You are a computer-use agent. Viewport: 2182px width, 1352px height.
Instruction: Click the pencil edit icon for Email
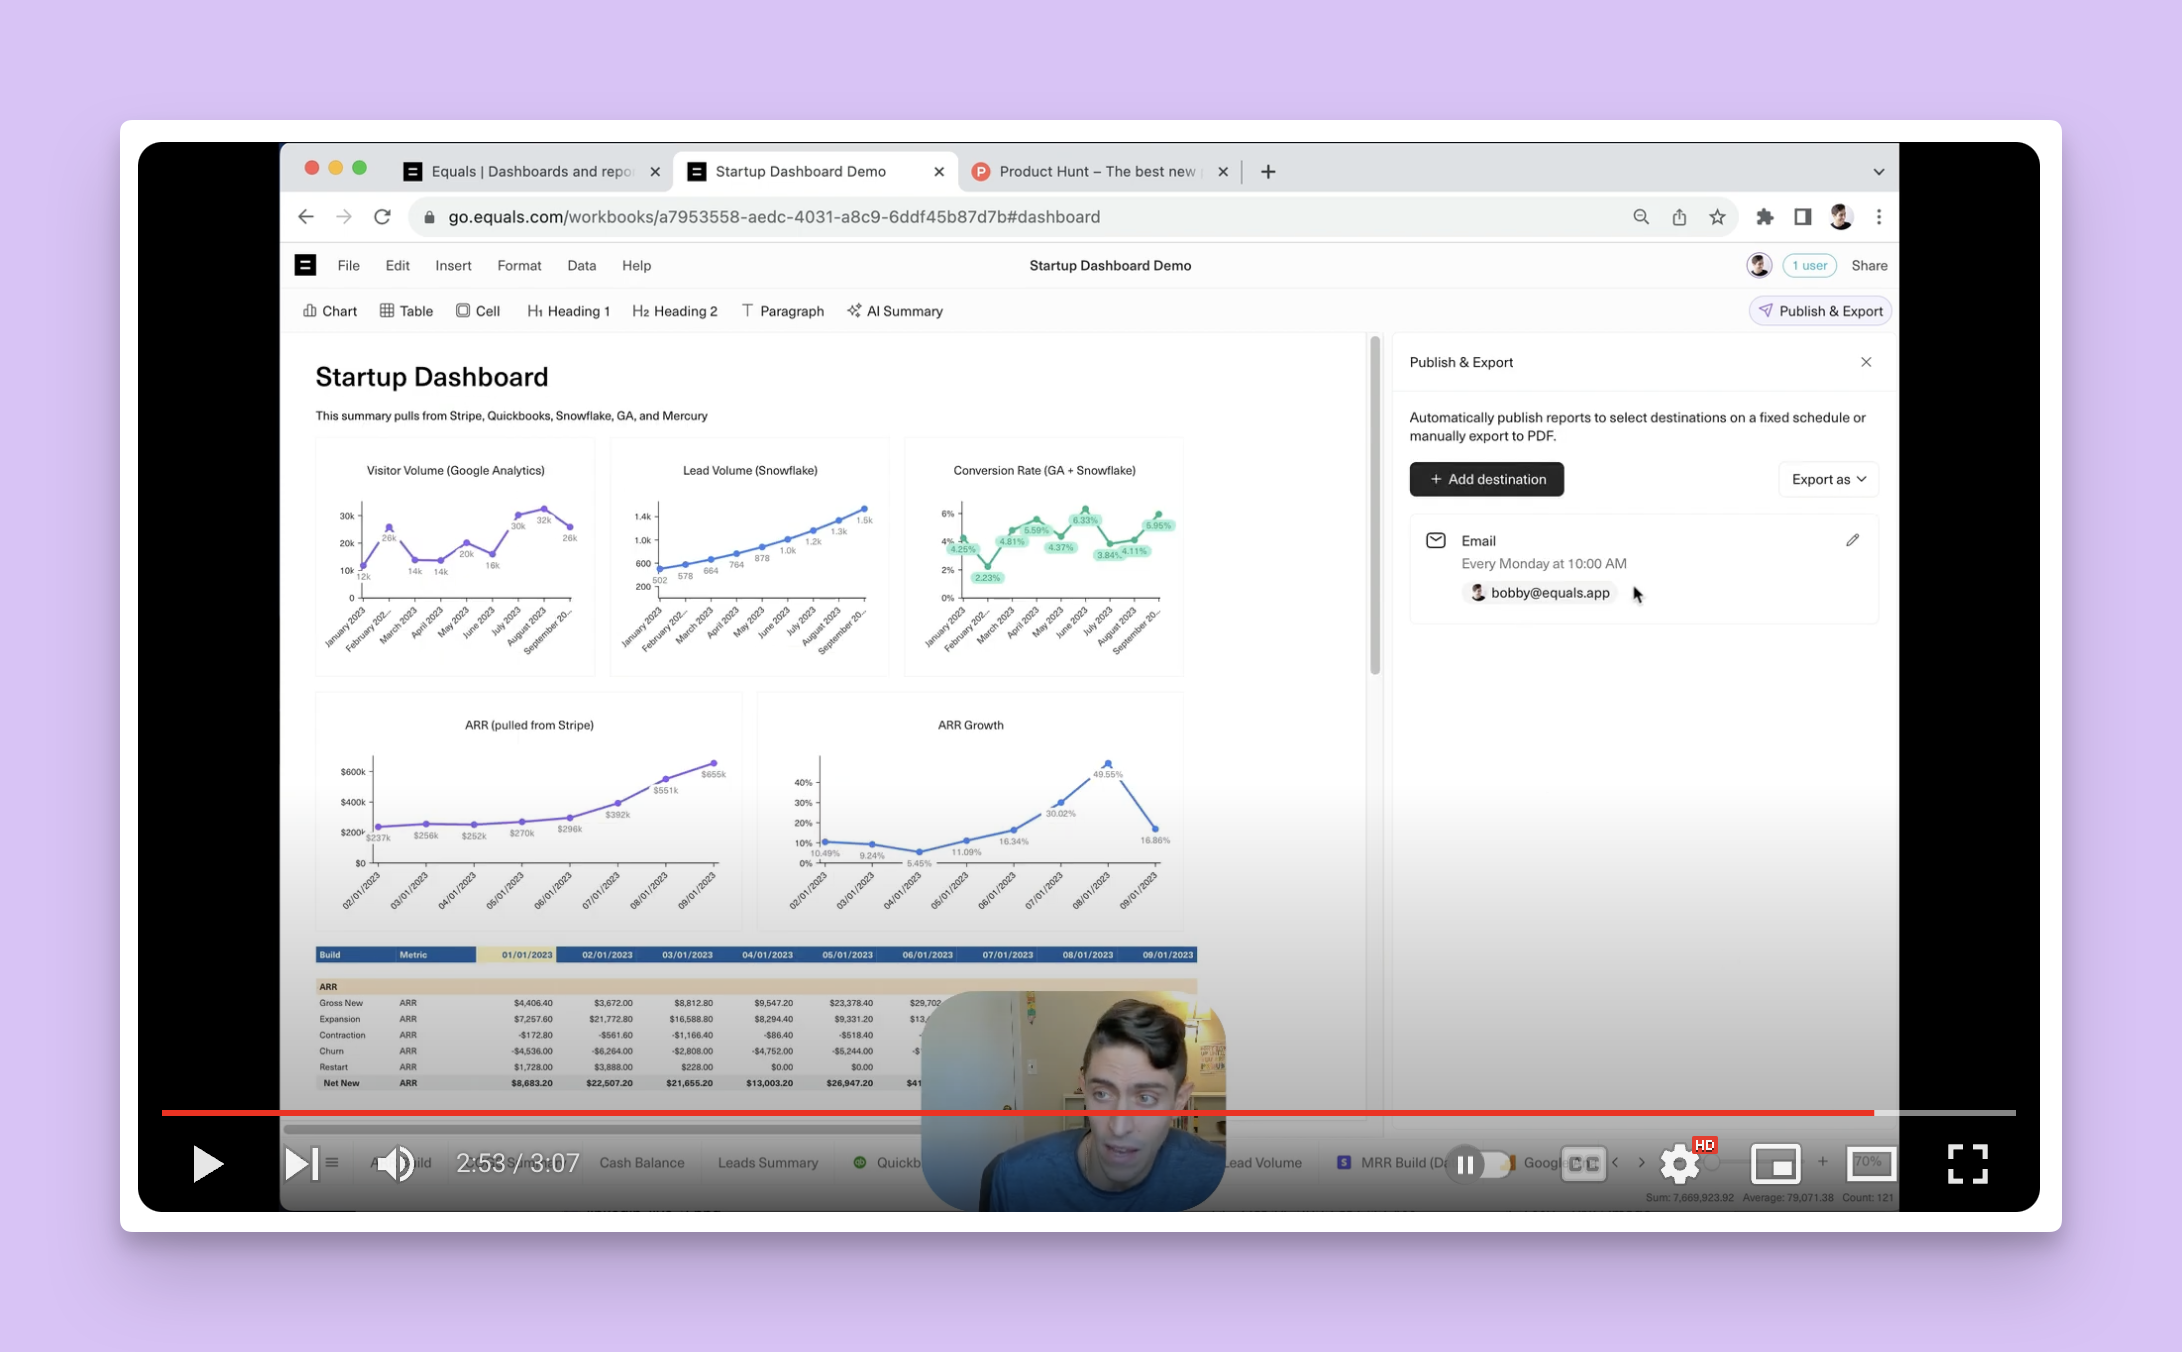coord(1852,540)
